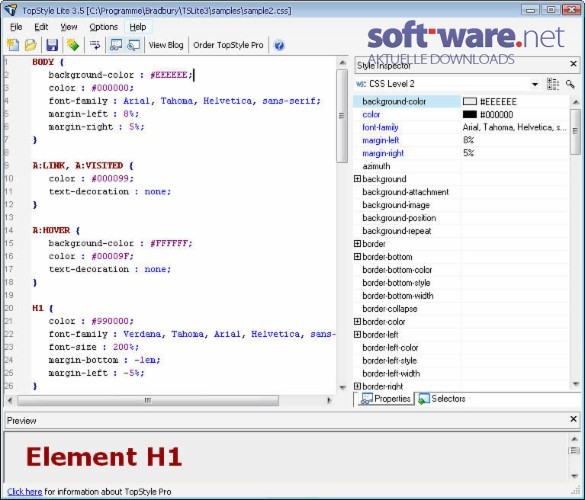
Task: Select the border-left-color property
Action: [390, 348]
